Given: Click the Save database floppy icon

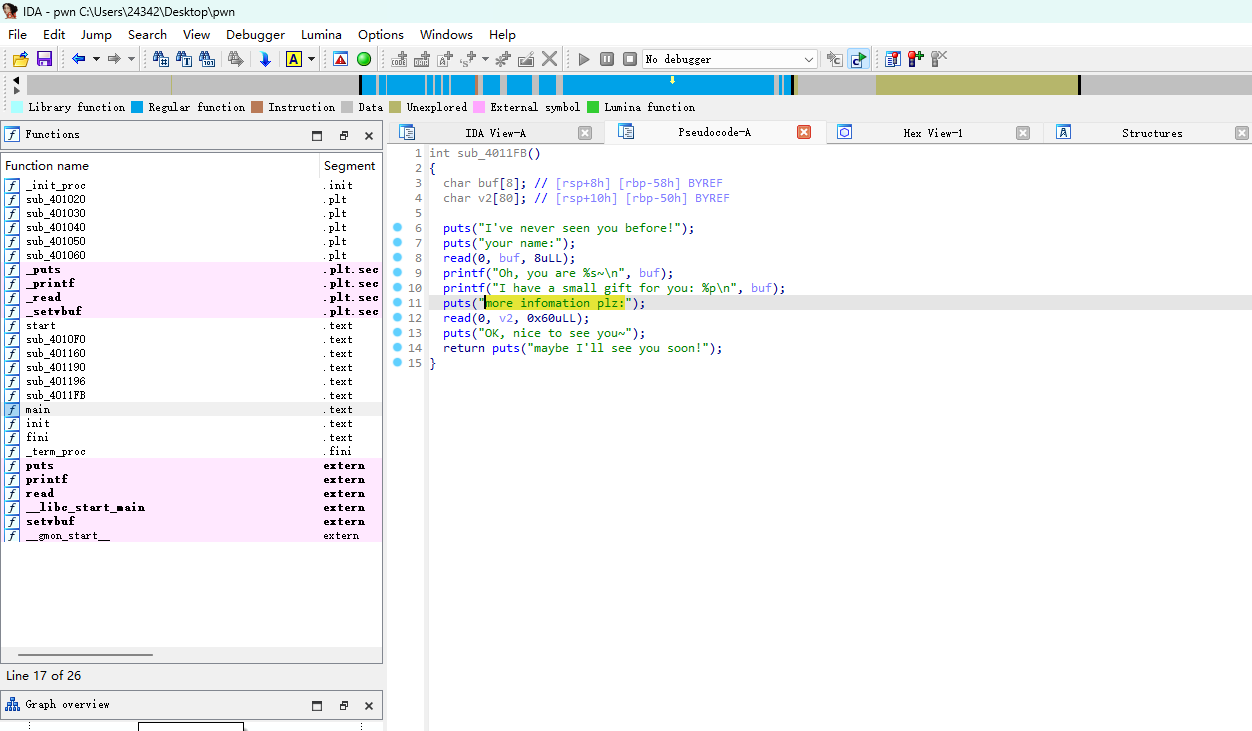Looking at the screenshot, I should 44,59.
